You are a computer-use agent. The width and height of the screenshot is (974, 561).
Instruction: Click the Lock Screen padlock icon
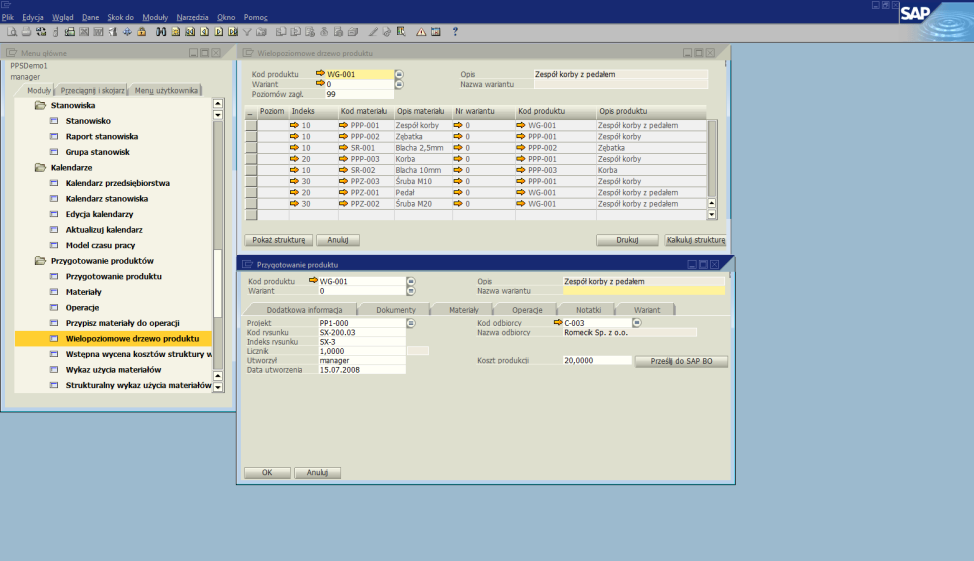point(142,32)
